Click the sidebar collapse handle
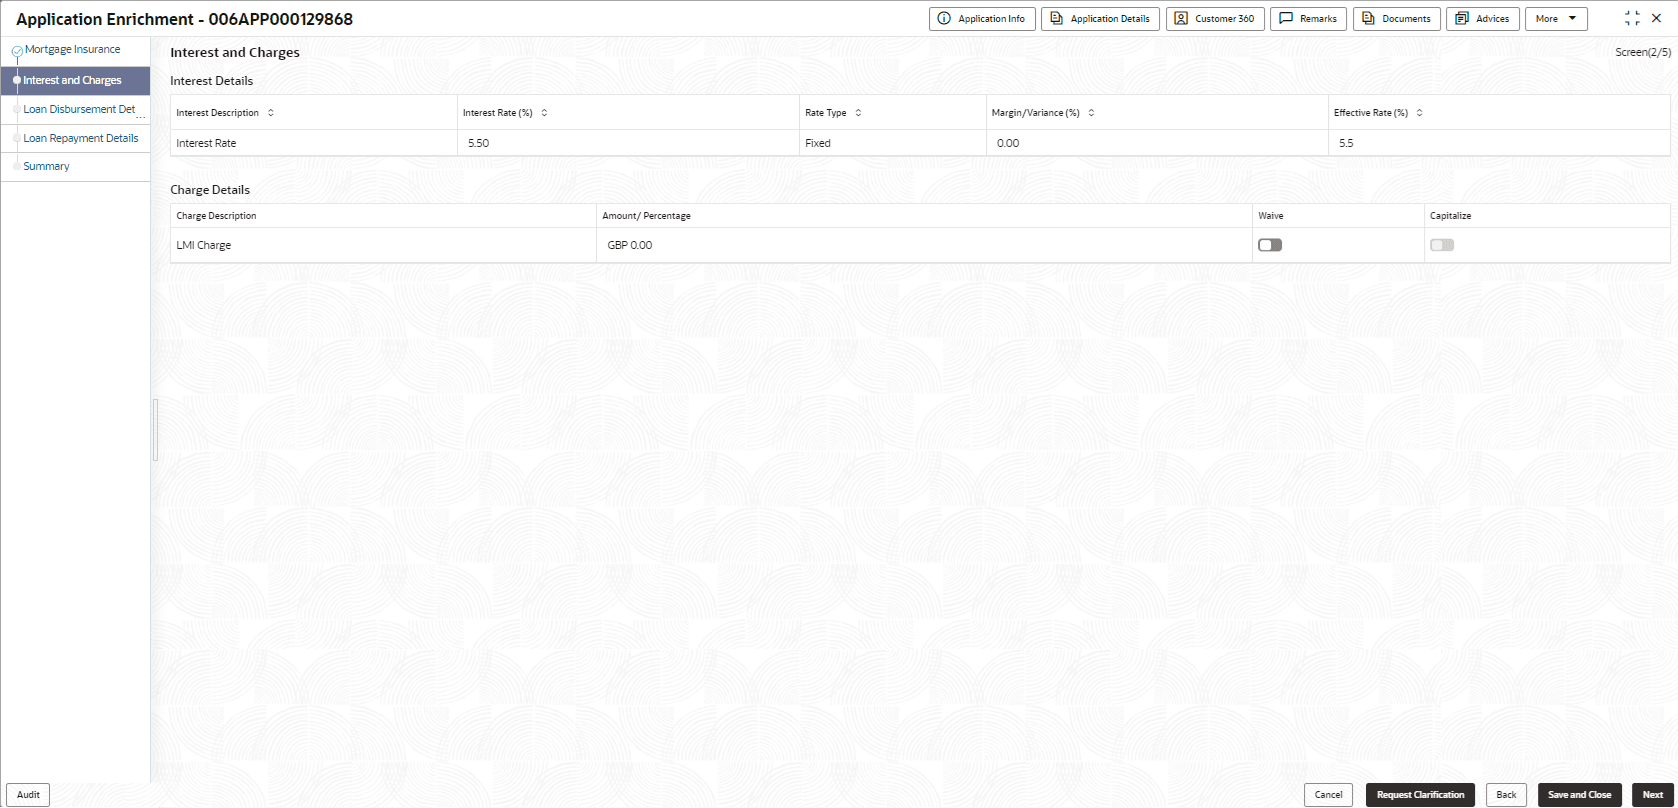1678x808 pixels. pos(155,430)
